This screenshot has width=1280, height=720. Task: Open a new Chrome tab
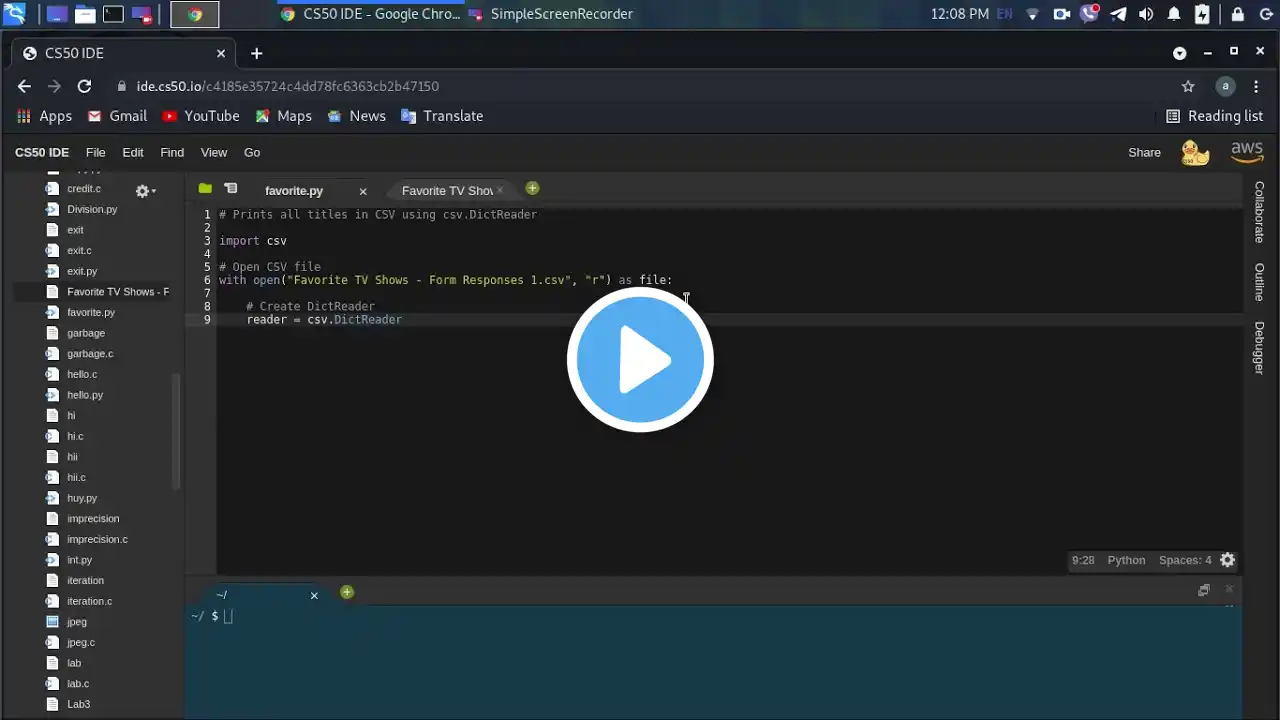[256, 53]
